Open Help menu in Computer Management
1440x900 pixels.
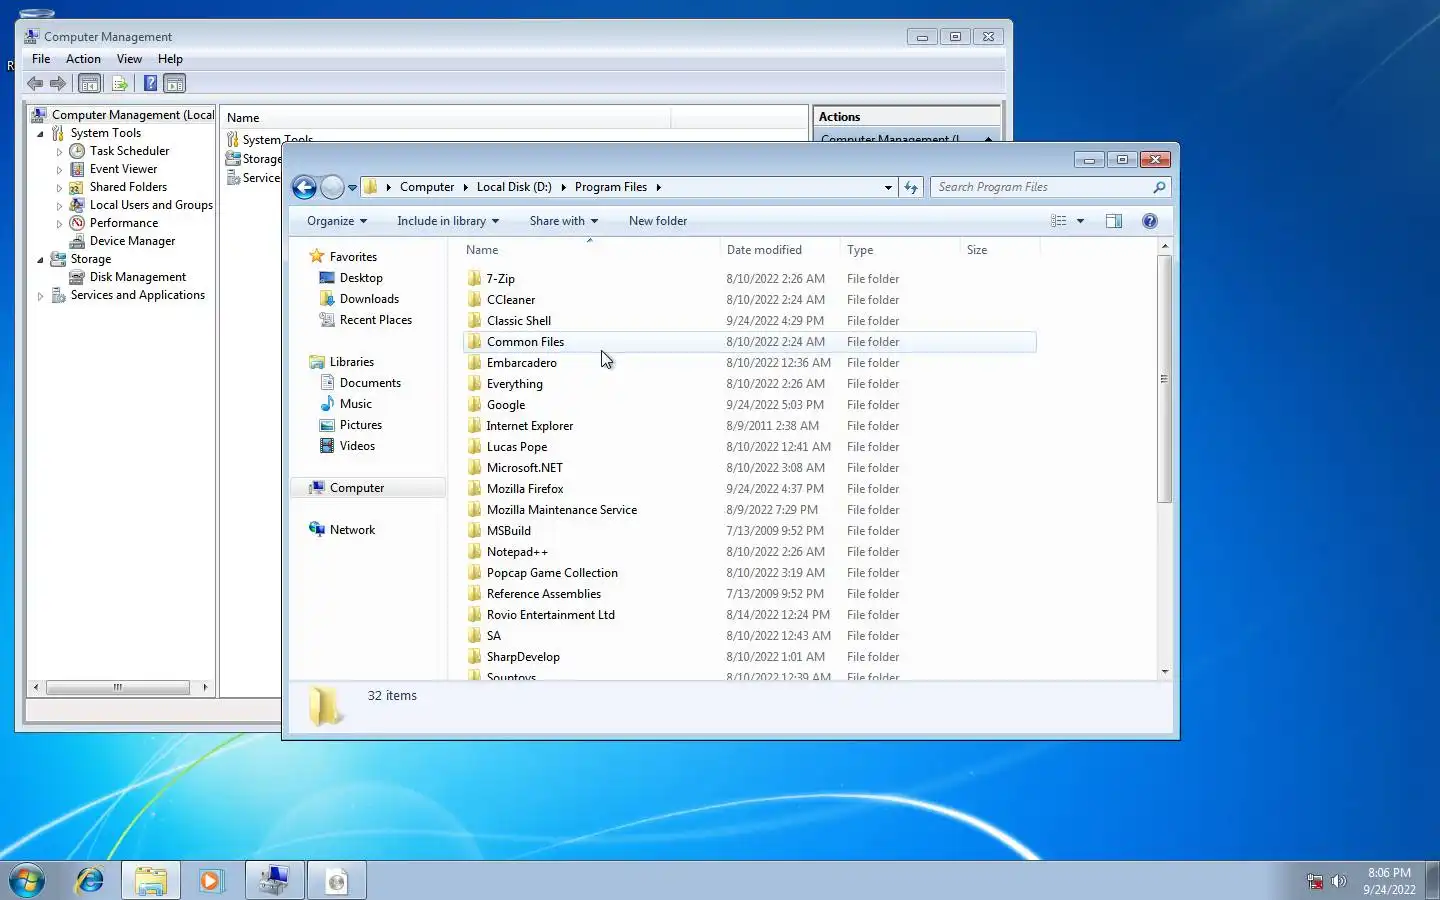click(170, 59)
